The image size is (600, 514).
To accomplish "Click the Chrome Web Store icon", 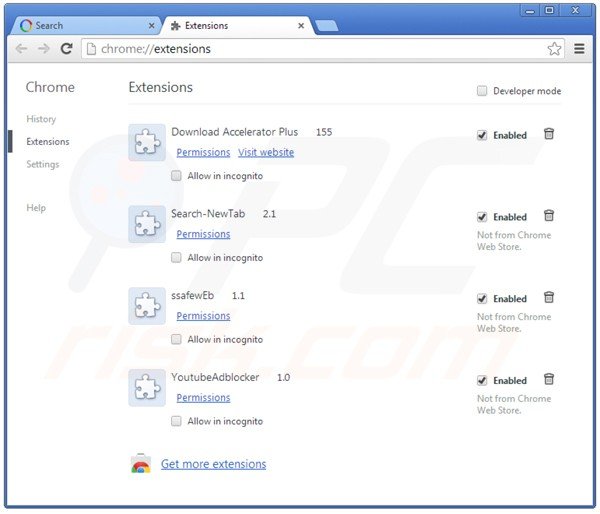I will pos(141,463).
